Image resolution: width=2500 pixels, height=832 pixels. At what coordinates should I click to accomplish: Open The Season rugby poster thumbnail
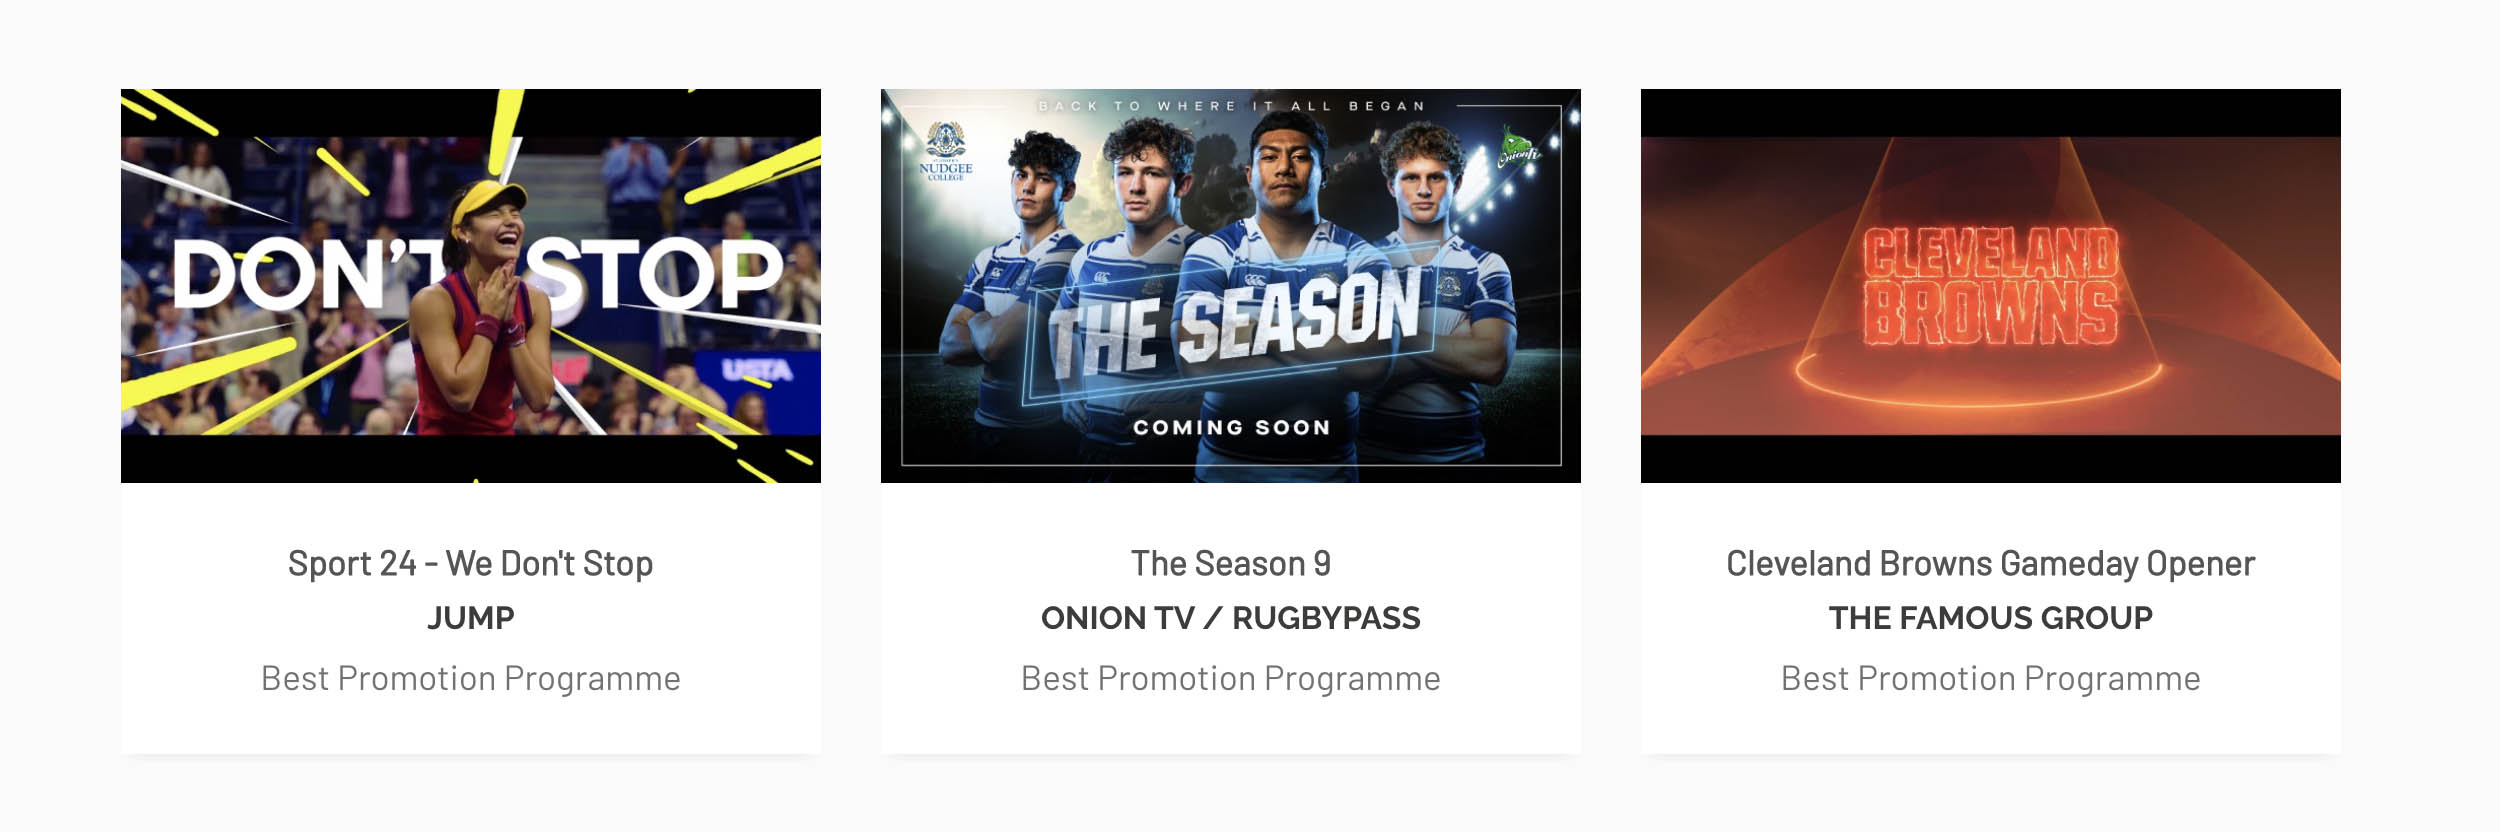coord(1230,286)
